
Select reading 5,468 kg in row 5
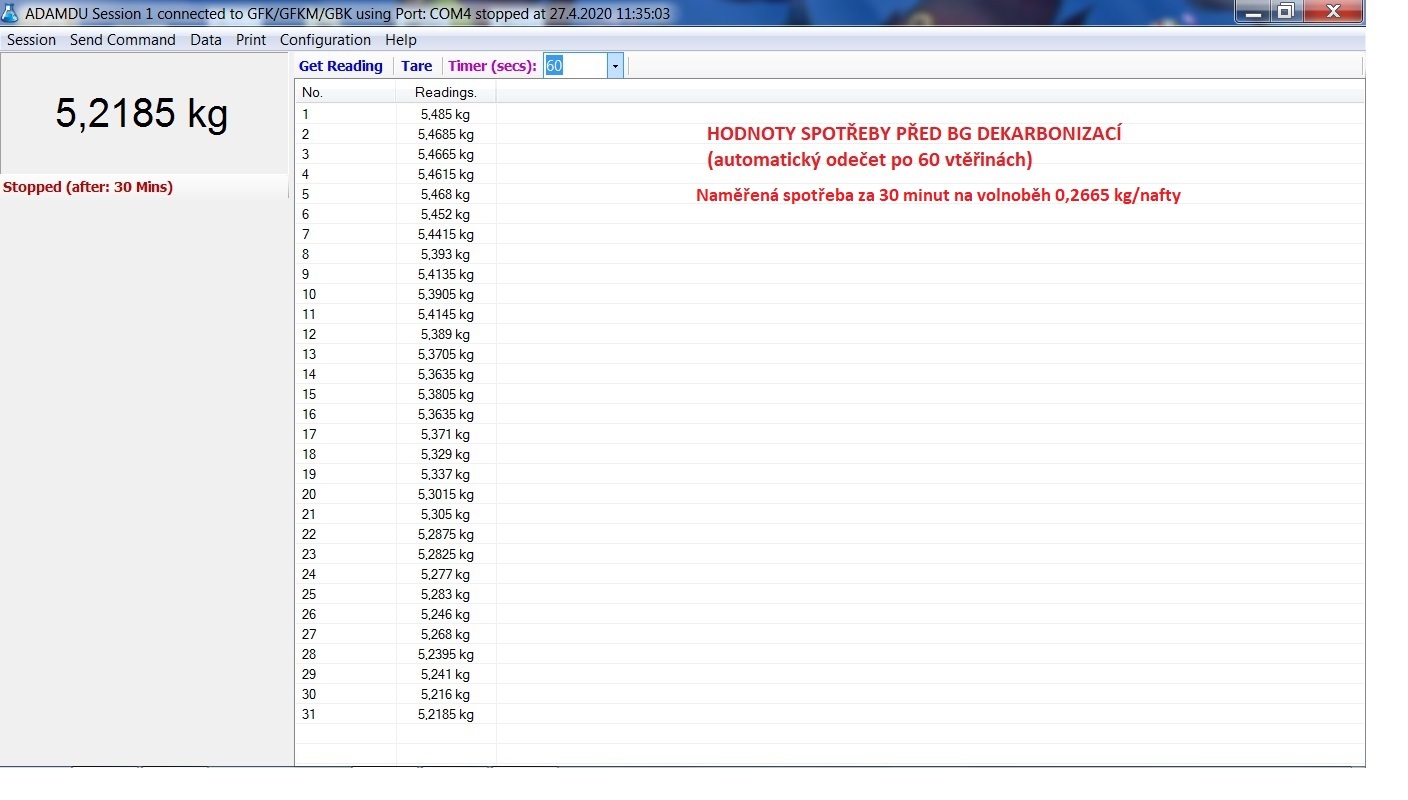pyautogui.click(x=446, y=194)
